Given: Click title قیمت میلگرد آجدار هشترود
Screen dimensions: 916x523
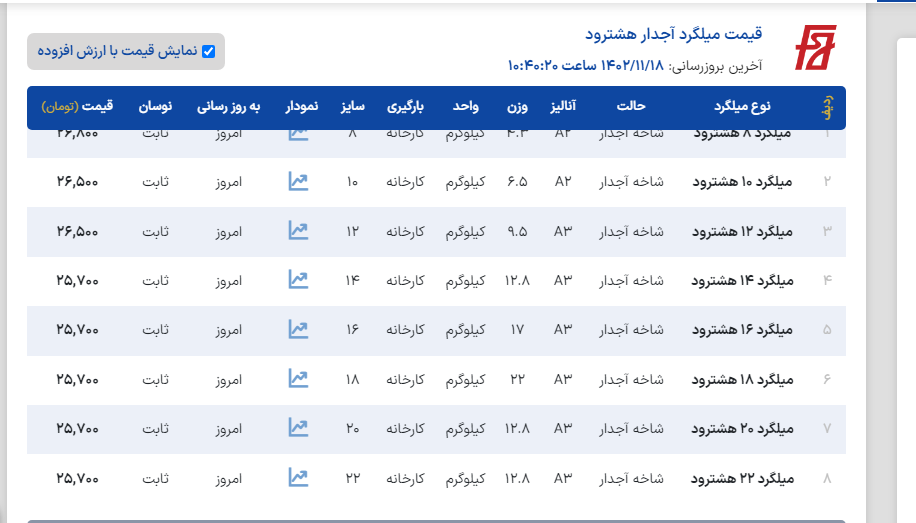Looking at the screenshot, I should (673, 34).
